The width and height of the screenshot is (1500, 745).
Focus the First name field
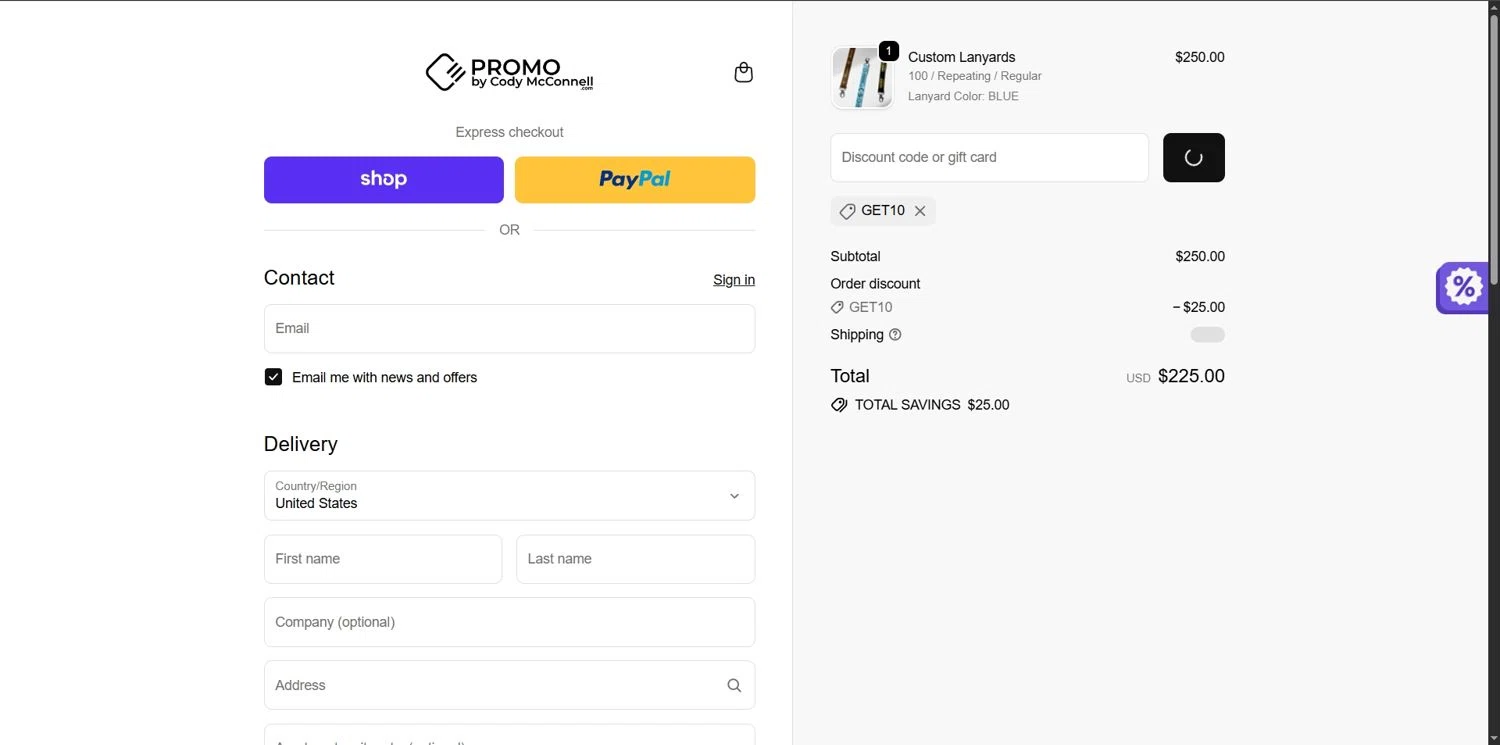[383, 559]
